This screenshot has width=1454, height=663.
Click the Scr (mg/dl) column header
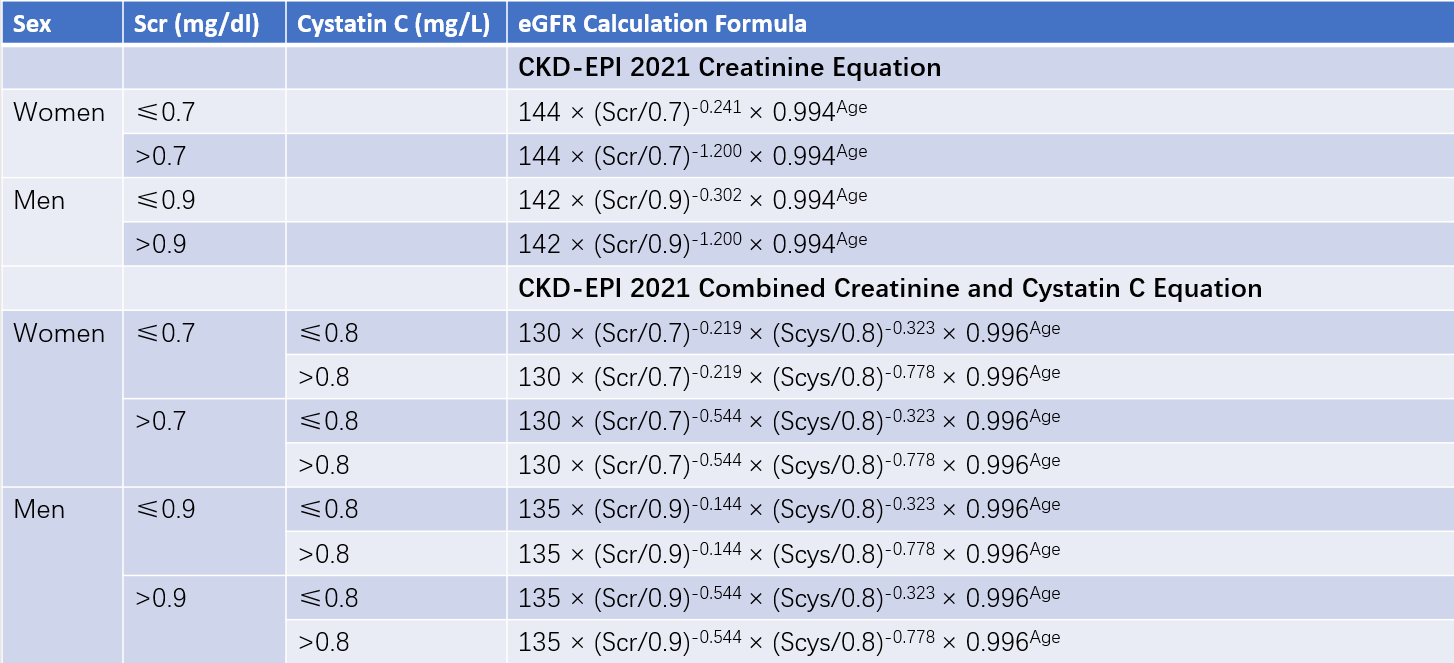click(x=197, y=24)
